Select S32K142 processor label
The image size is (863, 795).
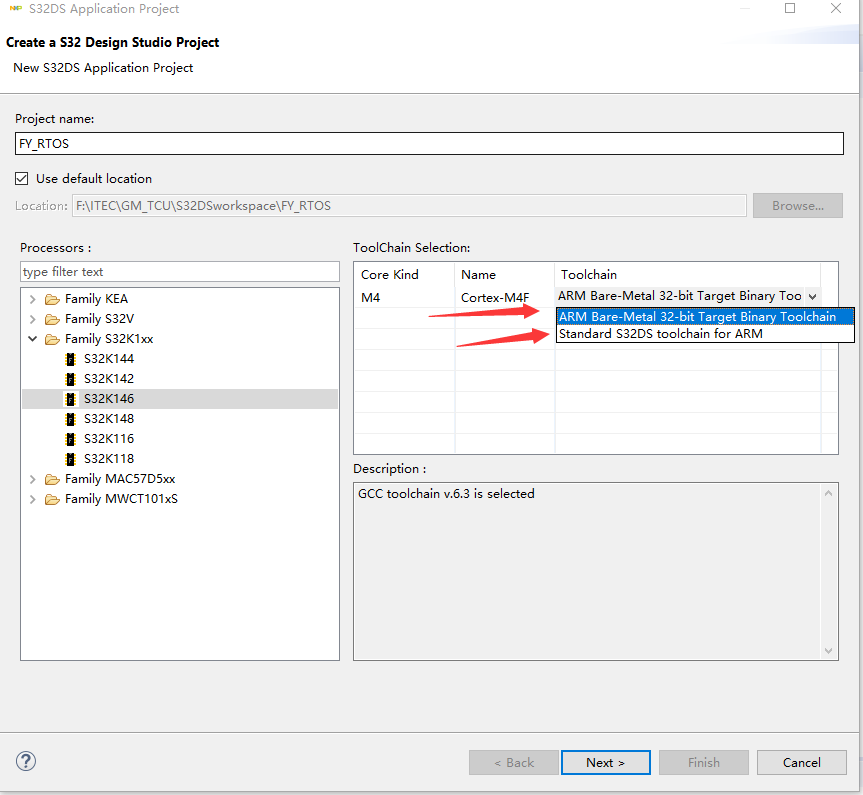(109, 379)
